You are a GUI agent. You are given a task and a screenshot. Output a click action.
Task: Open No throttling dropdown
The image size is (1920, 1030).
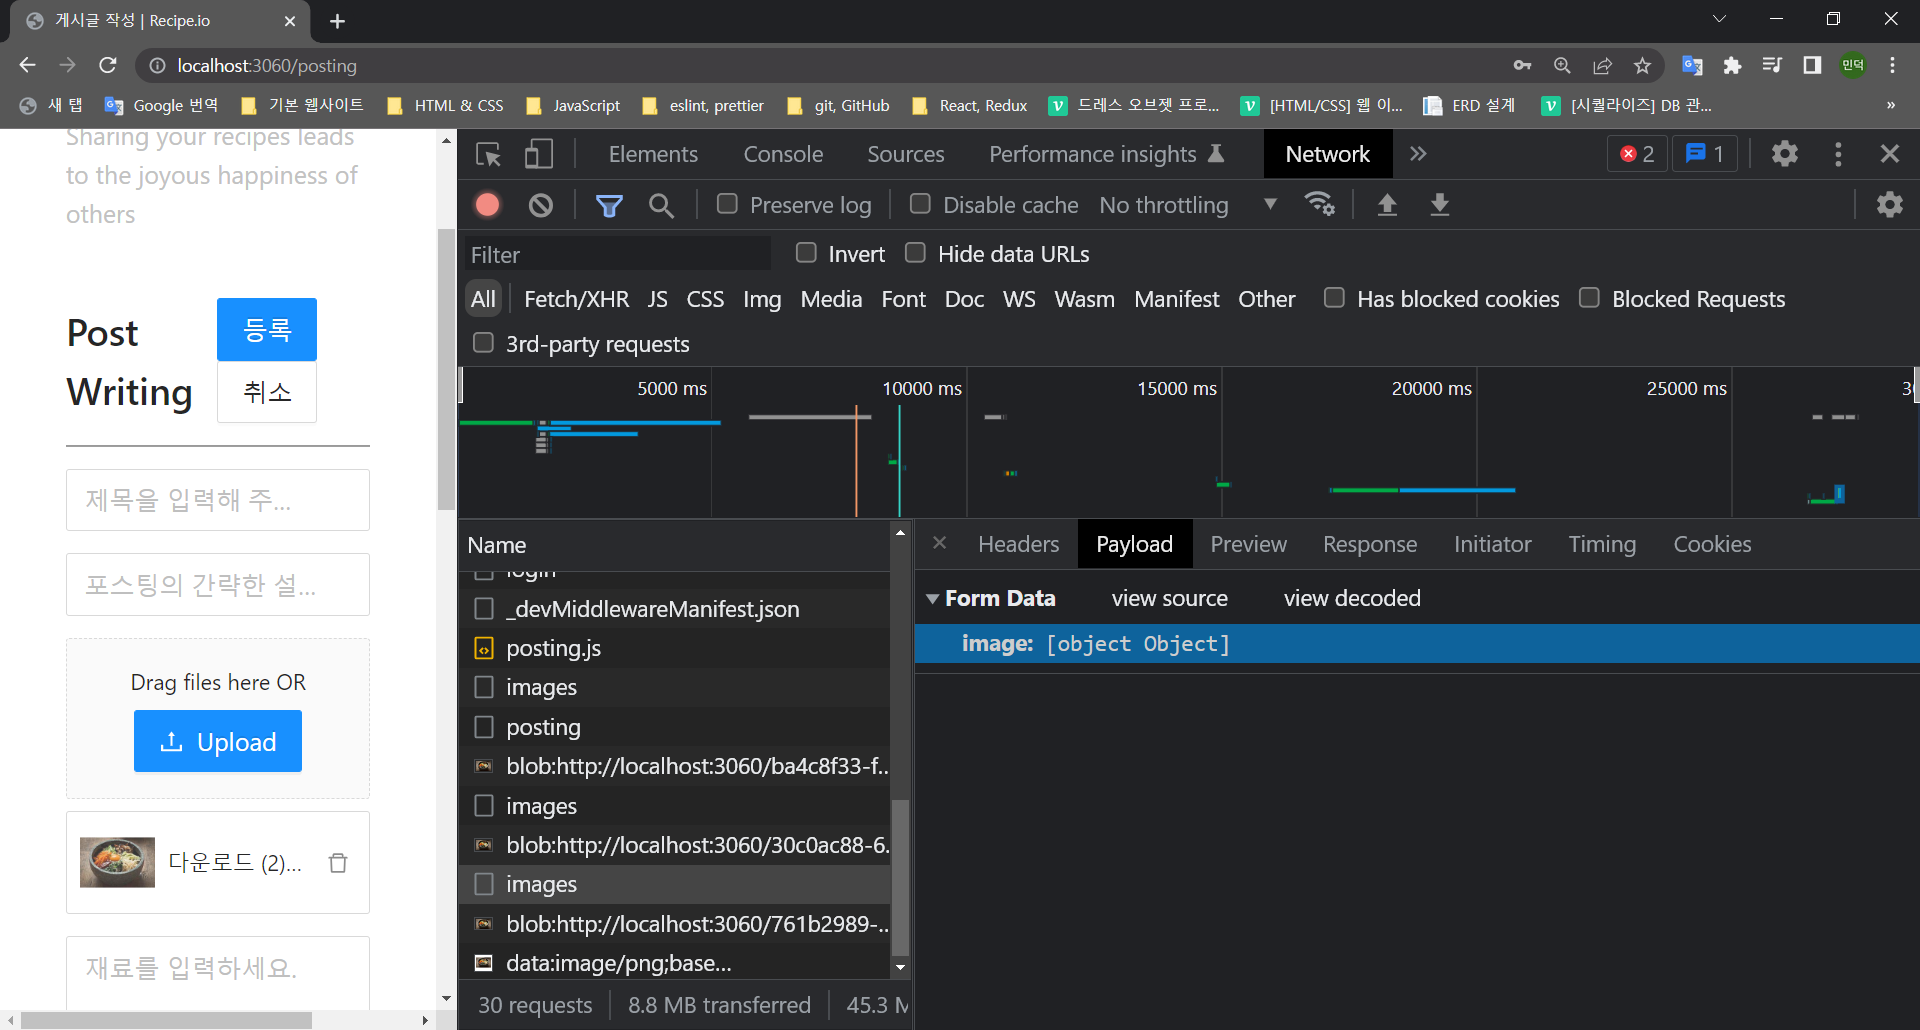pos(1188,205)
